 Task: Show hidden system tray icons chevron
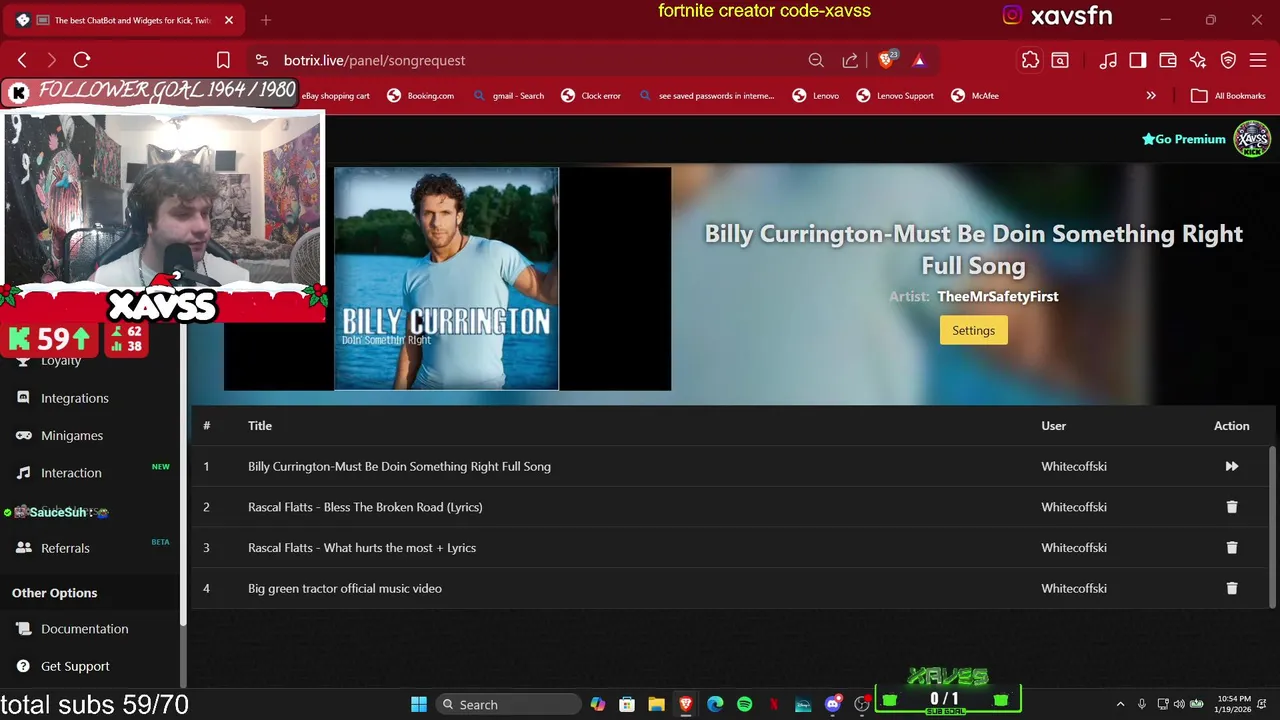click(1120, 704)
